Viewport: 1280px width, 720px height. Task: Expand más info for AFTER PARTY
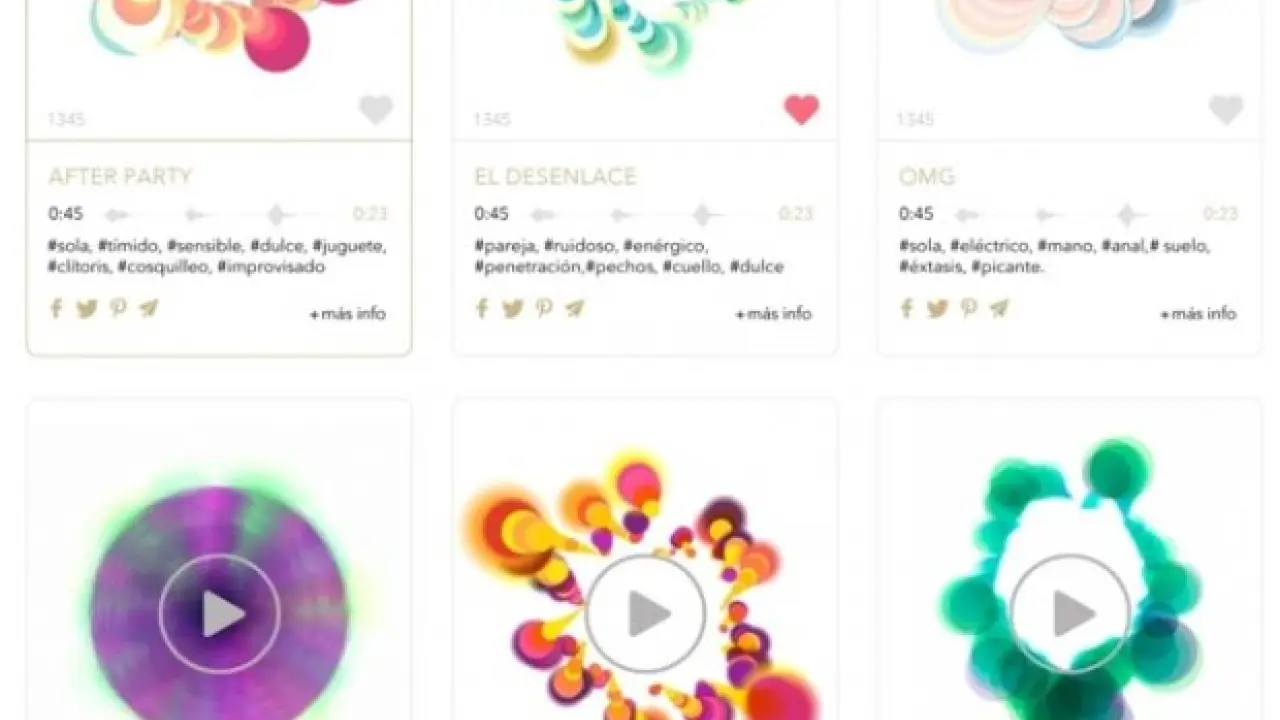click(348, 314)
